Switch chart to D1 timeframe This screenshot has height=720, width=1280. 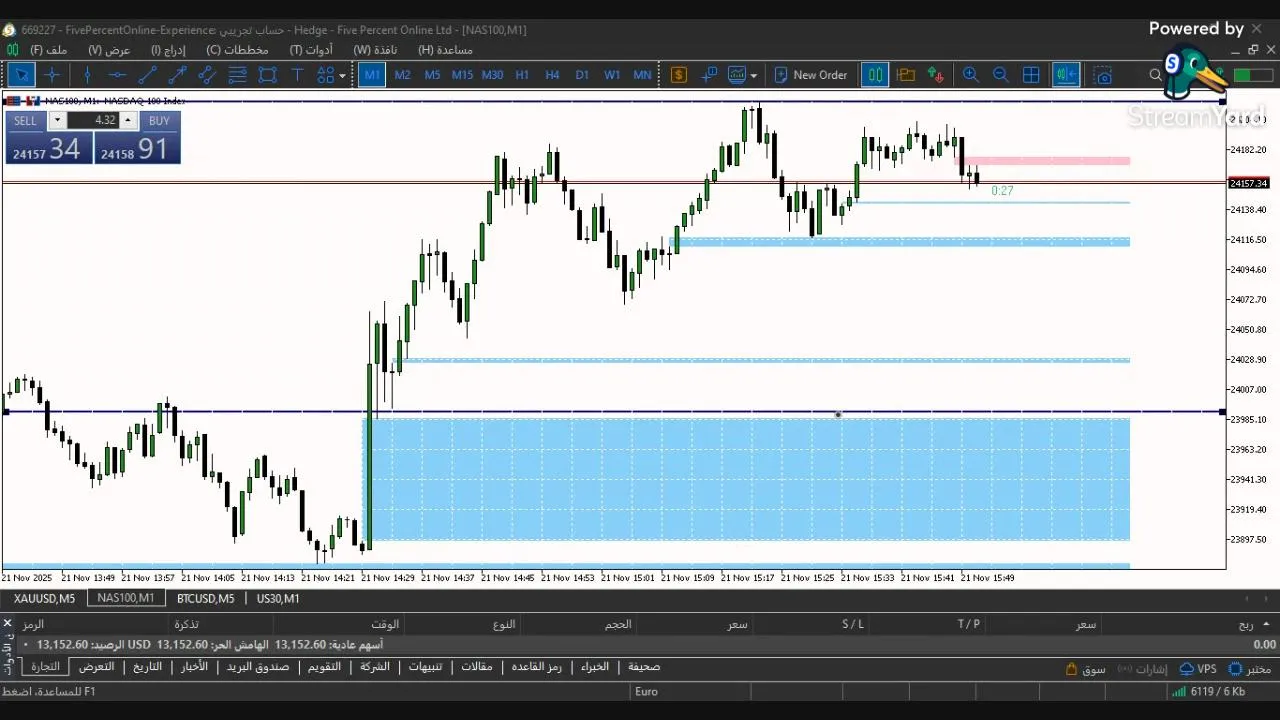[x=582, y=75]
